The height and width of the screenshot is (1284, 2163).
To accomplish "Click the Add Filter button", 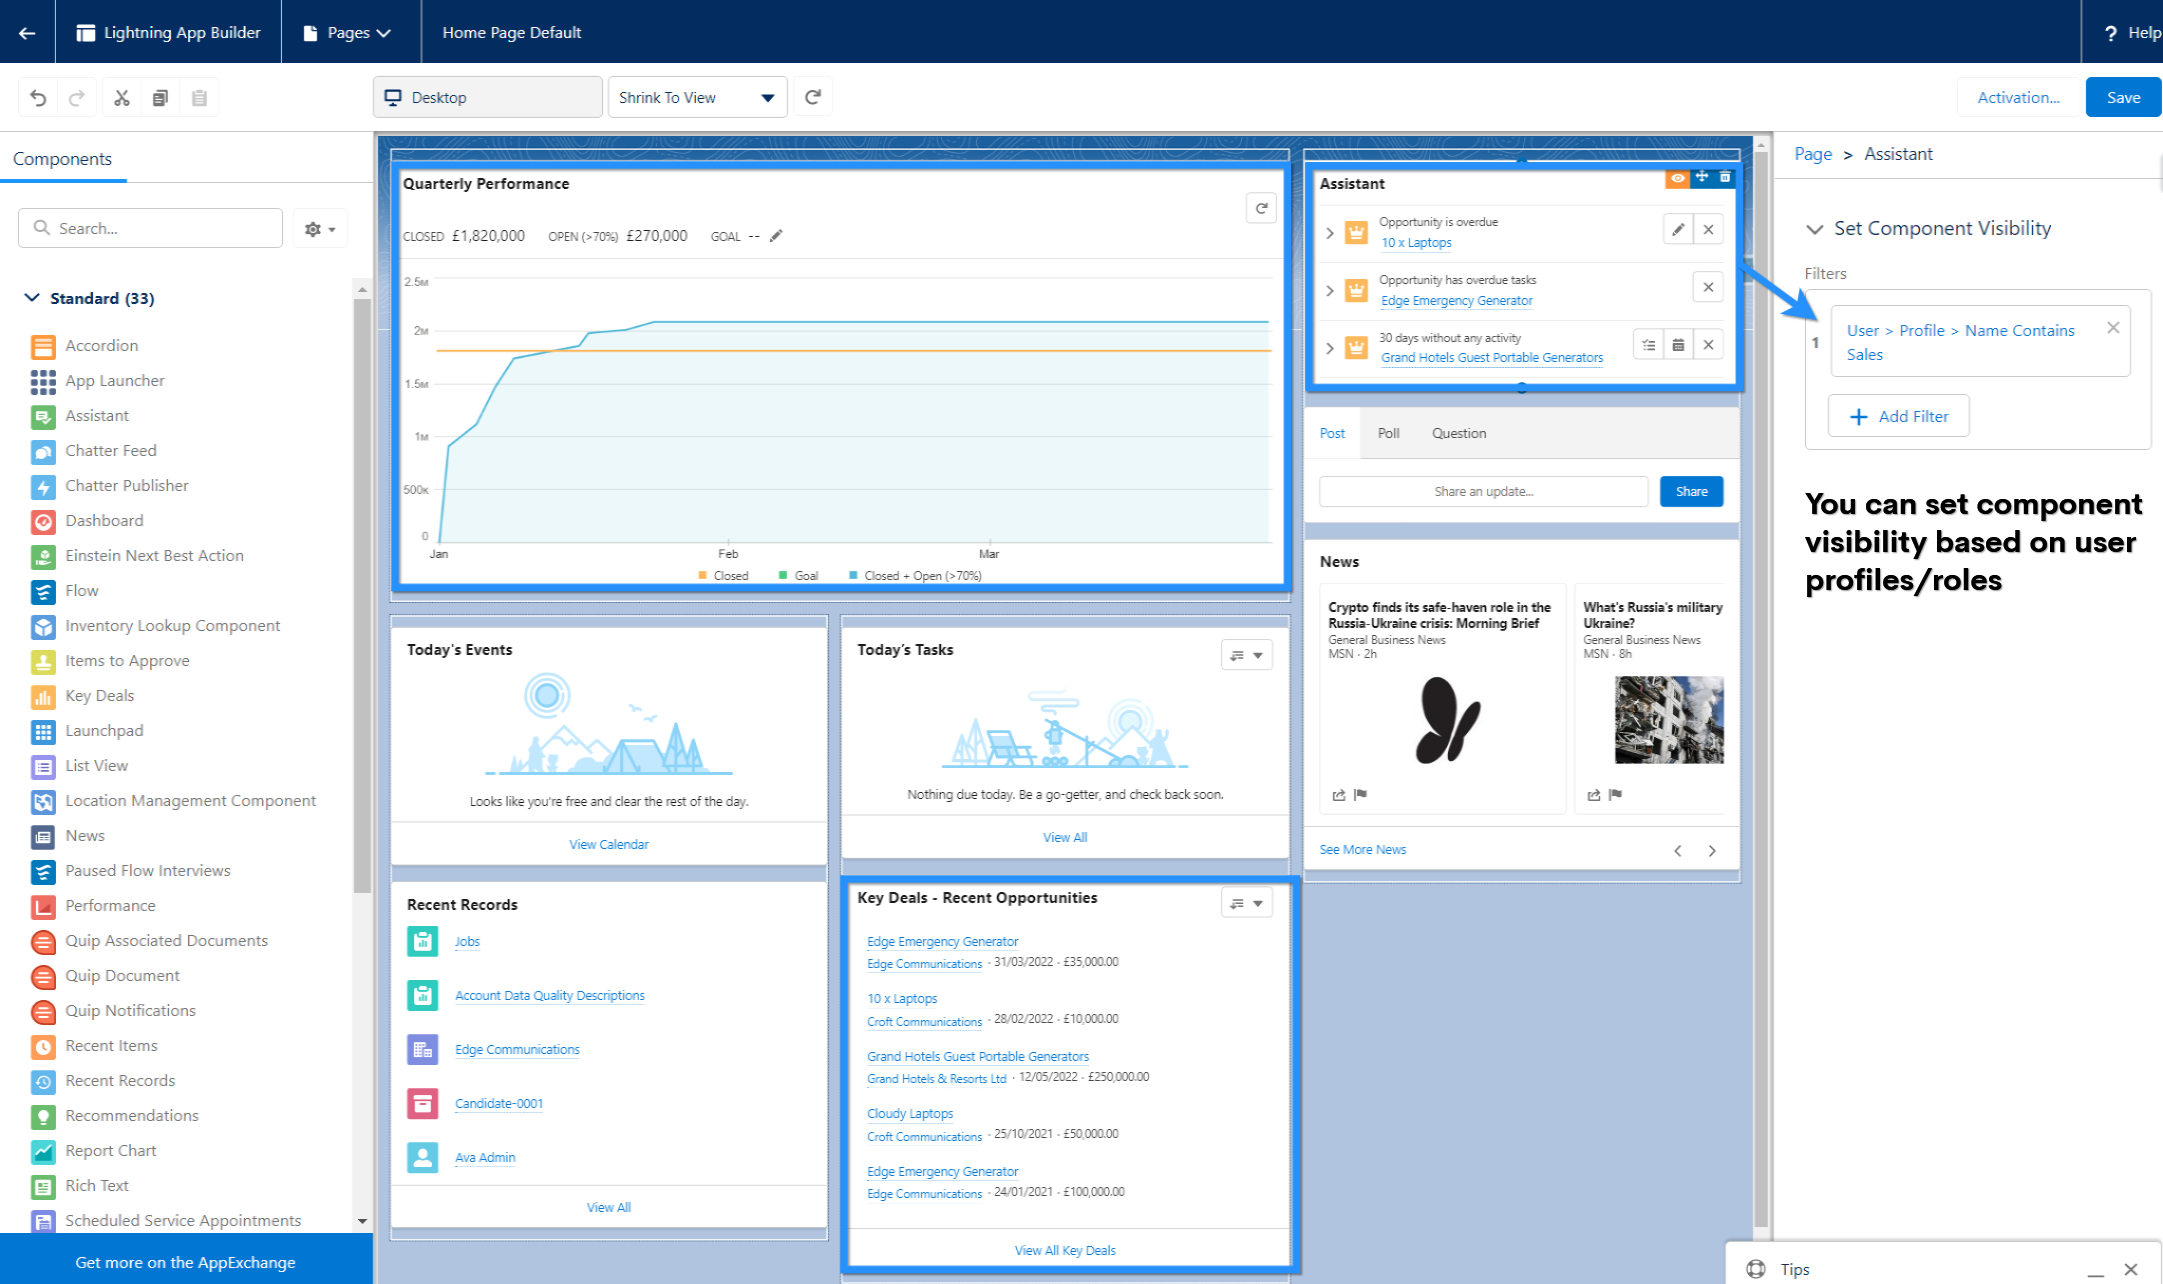I will coord(1899,416).
